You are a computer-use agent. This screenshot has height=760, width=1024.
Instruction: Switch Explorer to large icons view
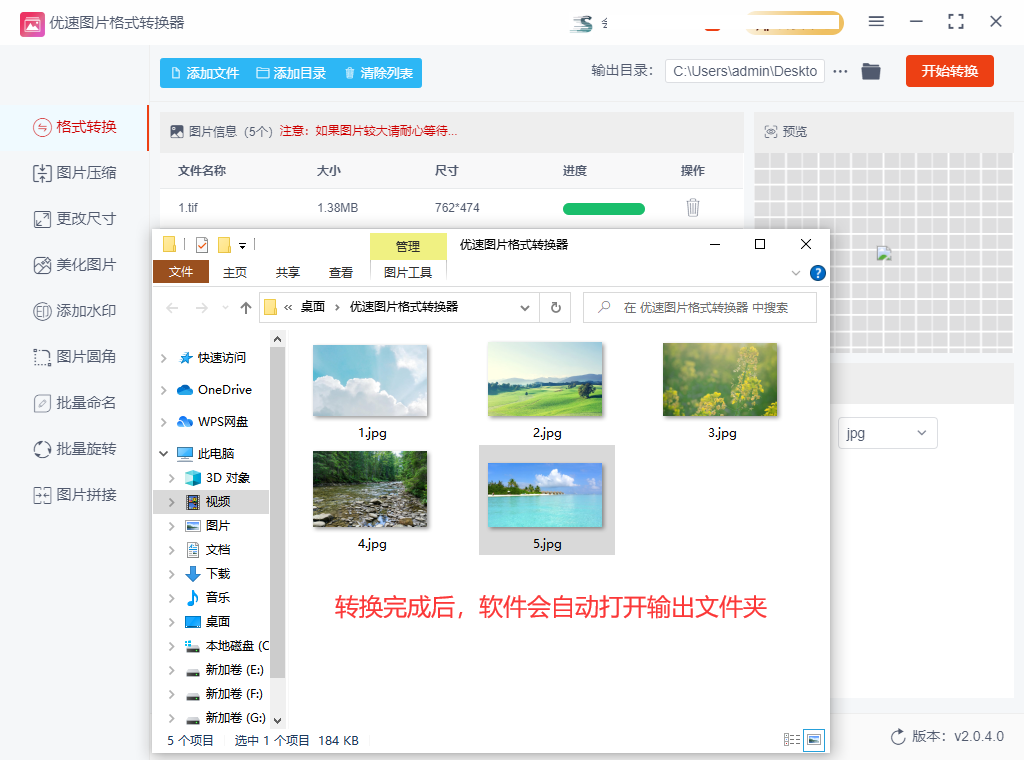click(814, 740)
